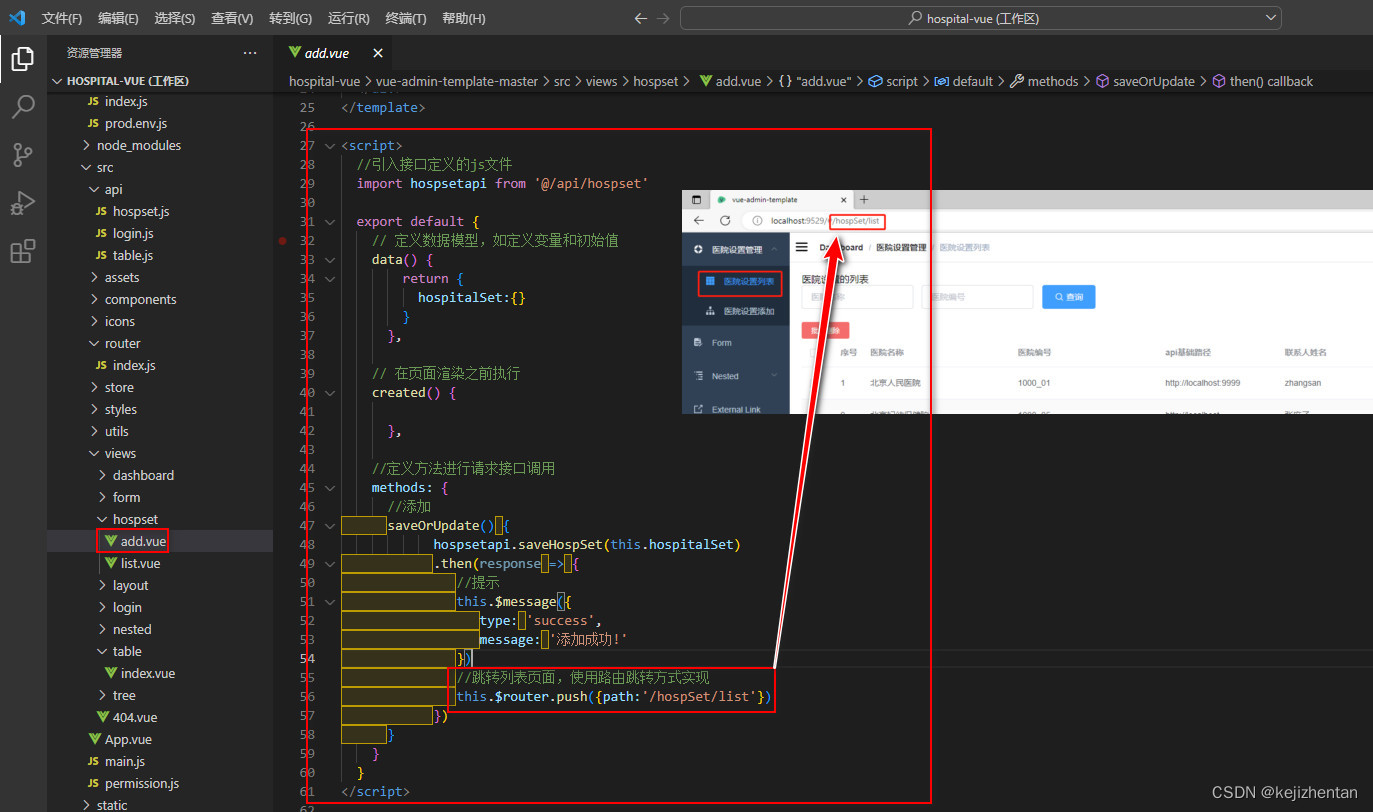Viewport: 1373px width, 812px height.
Task: Toggle the hamburger menu in browser preview
Action: (802, 247)
